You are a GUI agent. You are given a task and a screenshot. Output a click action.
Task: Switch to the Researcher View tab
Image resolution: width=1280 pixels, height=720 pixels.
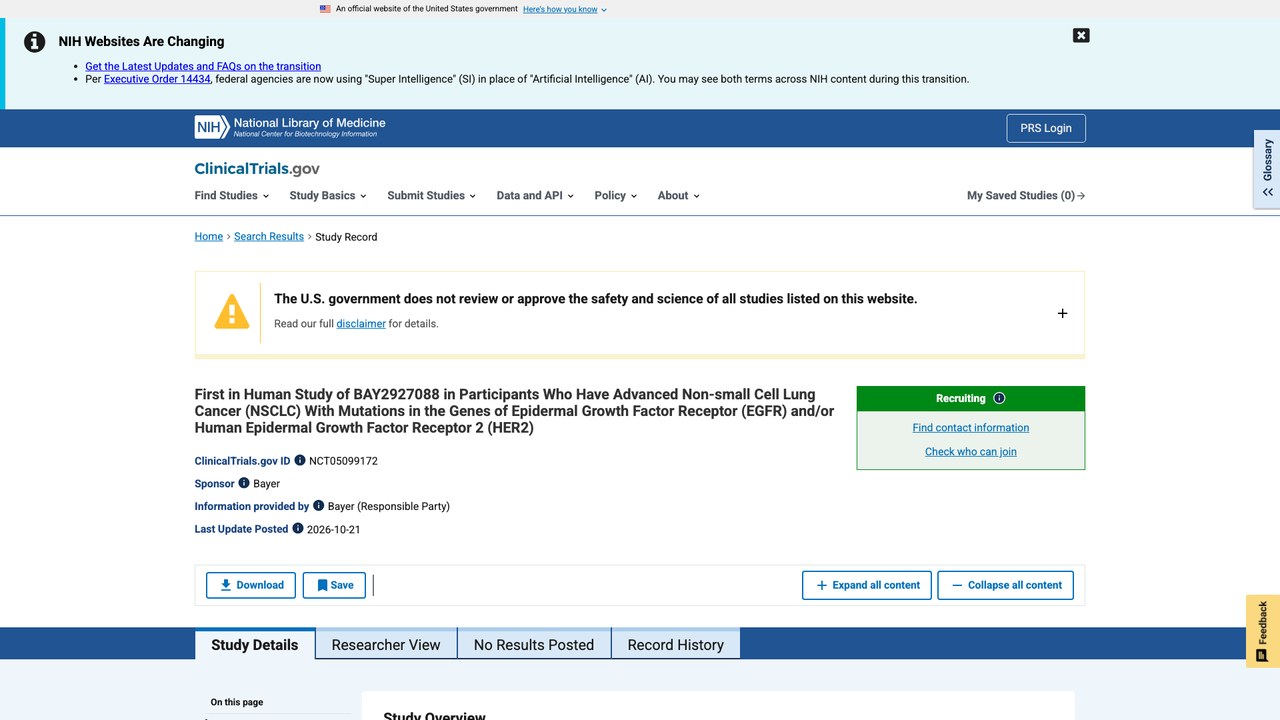(x=386, y=645)
